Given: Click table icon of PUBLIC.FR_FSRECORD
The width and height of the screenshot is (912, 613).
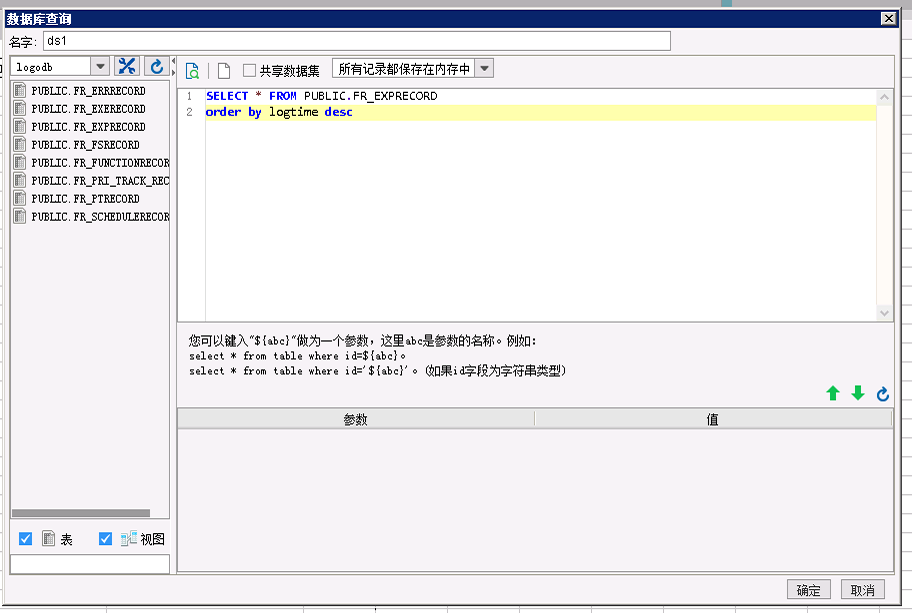Looking at the screenshot, I should 20,144.
